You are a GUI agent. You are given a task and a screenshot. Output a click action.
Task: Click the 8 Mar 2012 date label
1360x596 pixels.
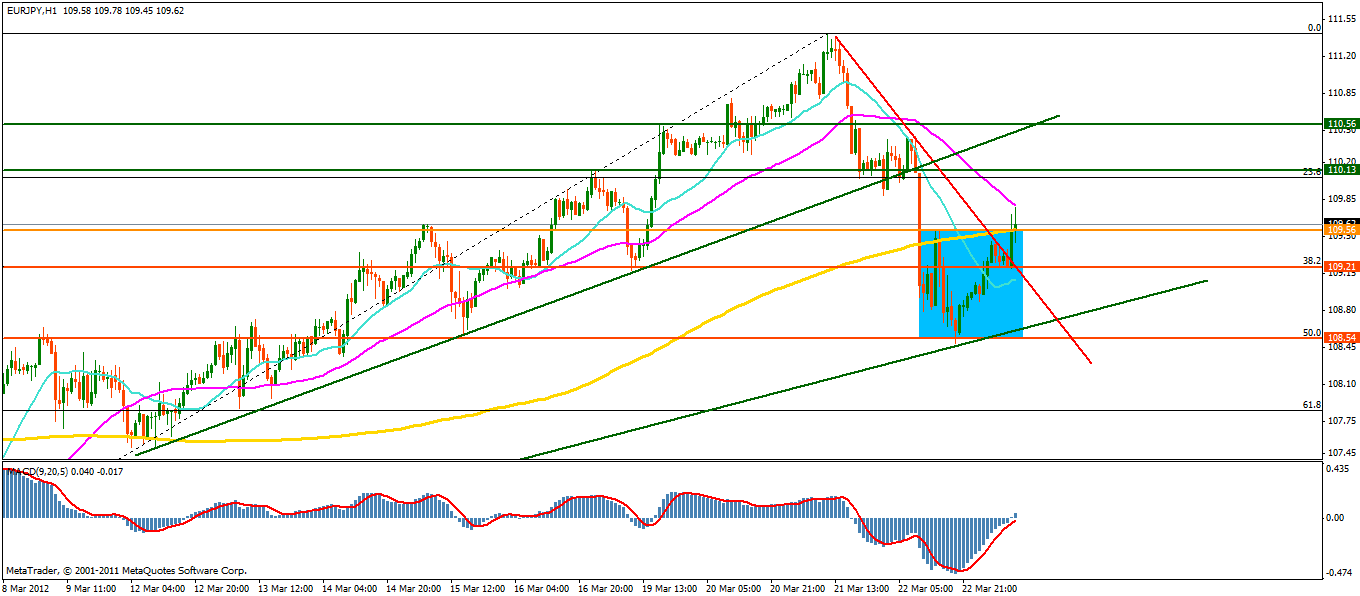pyautogui.click(x=28, y=588)
